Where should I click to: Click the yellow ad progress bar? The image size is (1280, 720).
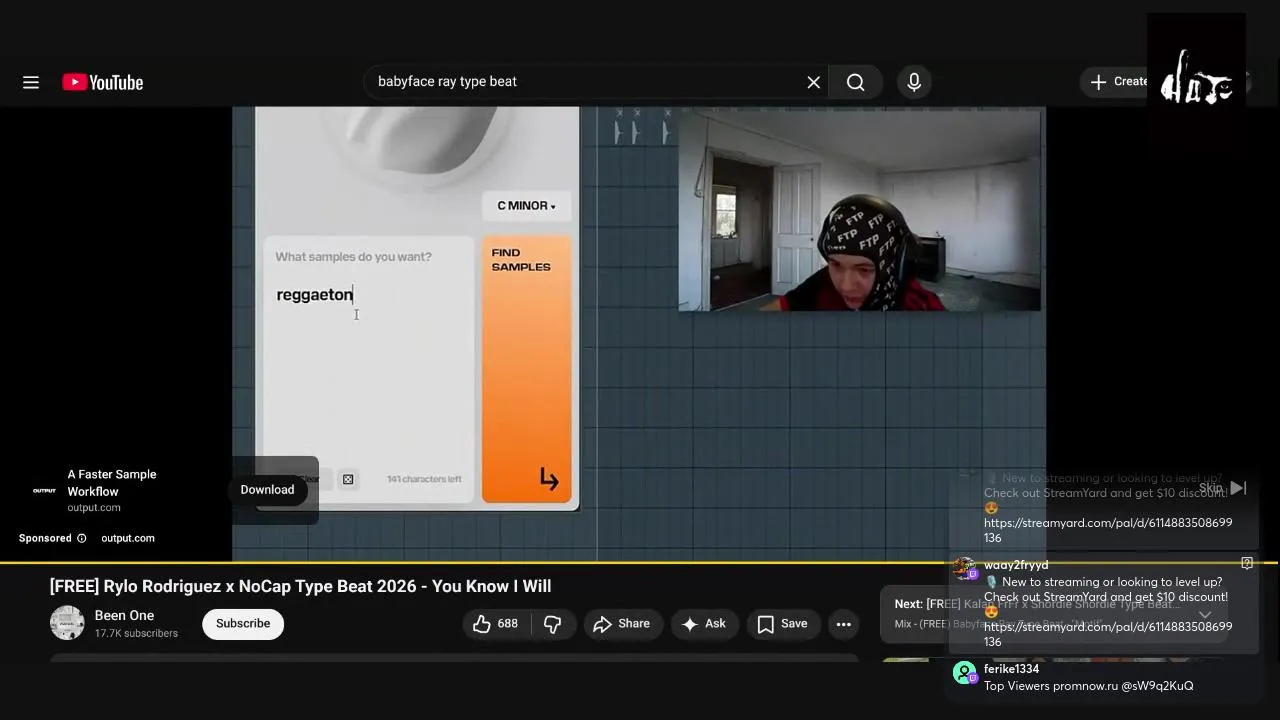point(640,564)
